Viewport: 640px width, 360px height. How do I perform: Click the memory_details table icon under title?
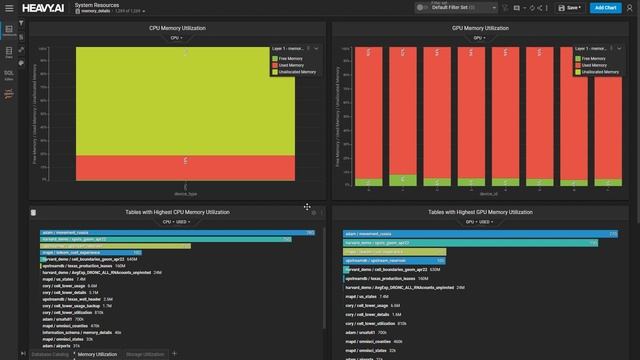point(78,11)
